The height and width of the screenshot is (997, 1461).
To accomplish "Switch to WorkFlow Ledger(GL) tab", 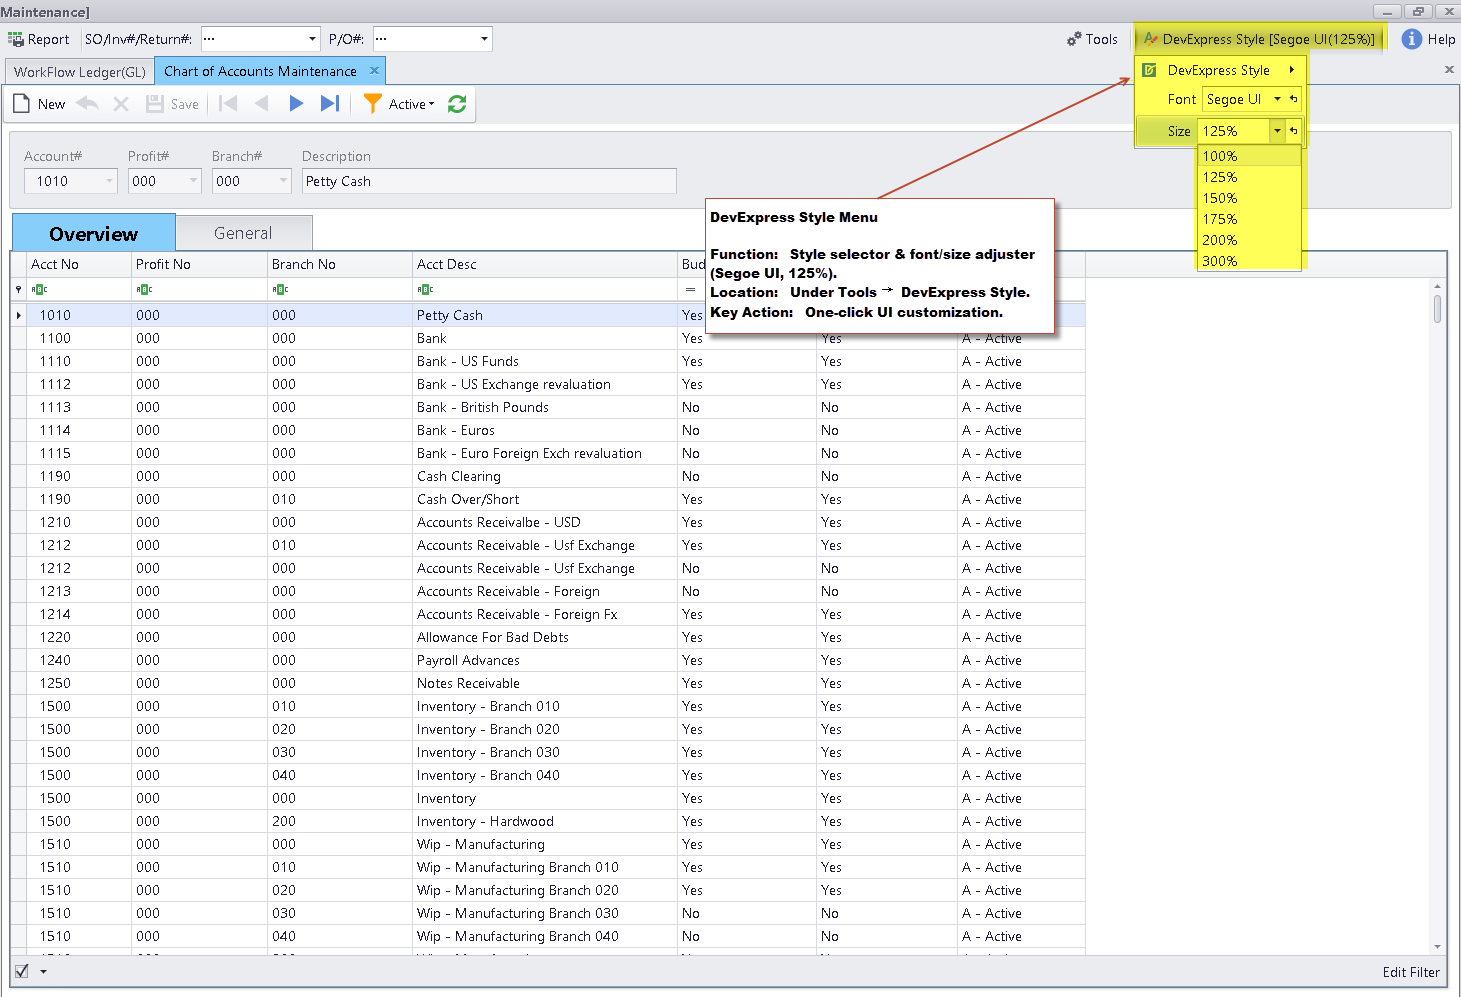I will [x=80, y=72].
